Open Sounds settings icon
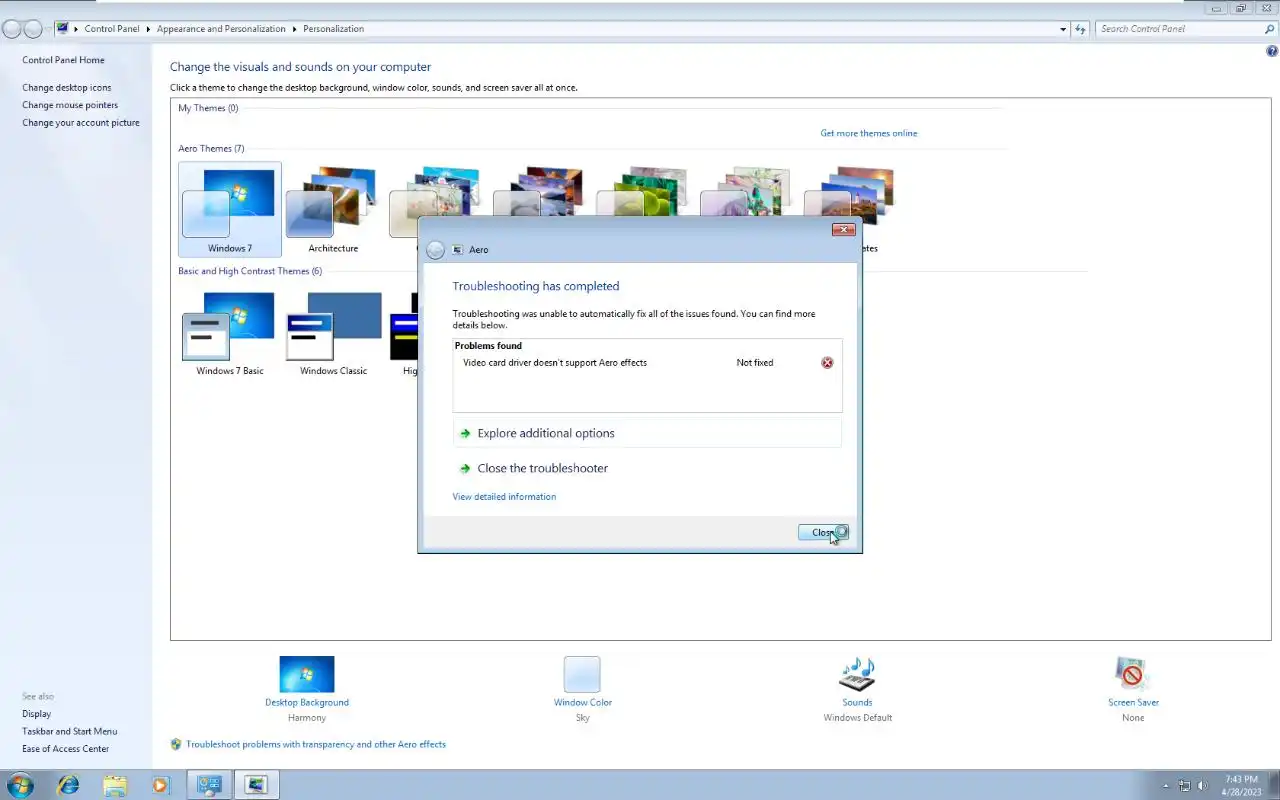Image resolution: width=1280 pixels, height=800 pixels. pyautogui.click(x=857, y=674)
